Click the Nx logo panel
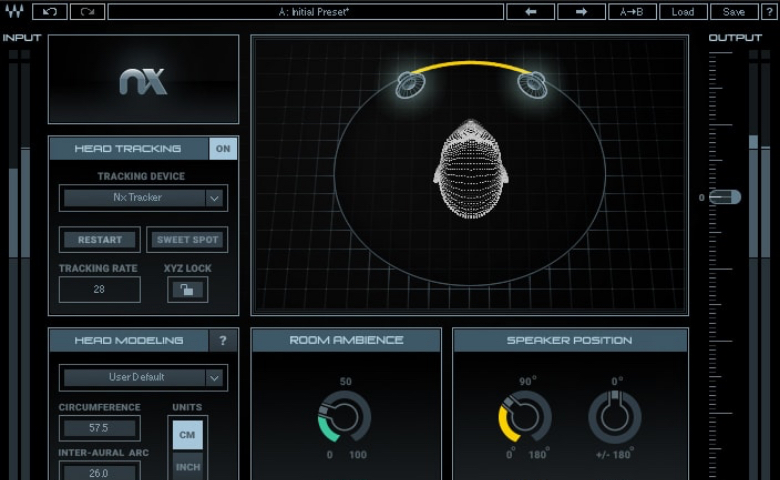Image resolution: width=780 pixels, height=480 pixels. (x=143, y=79)
